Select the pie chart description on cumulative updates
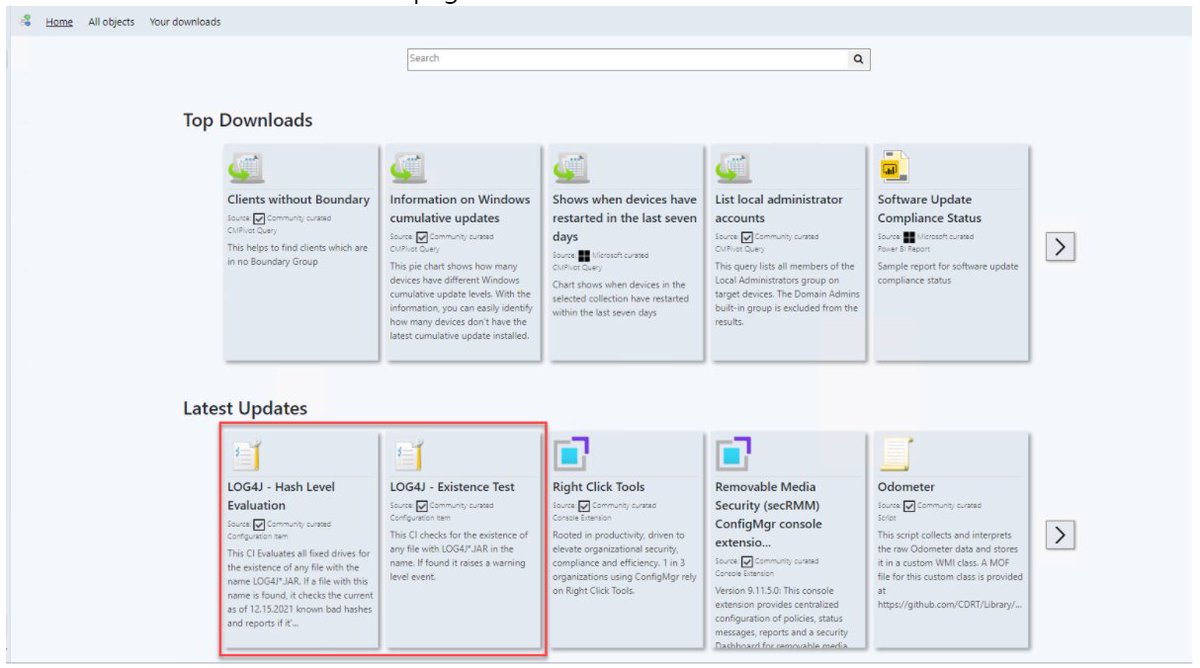 [460, 301]
